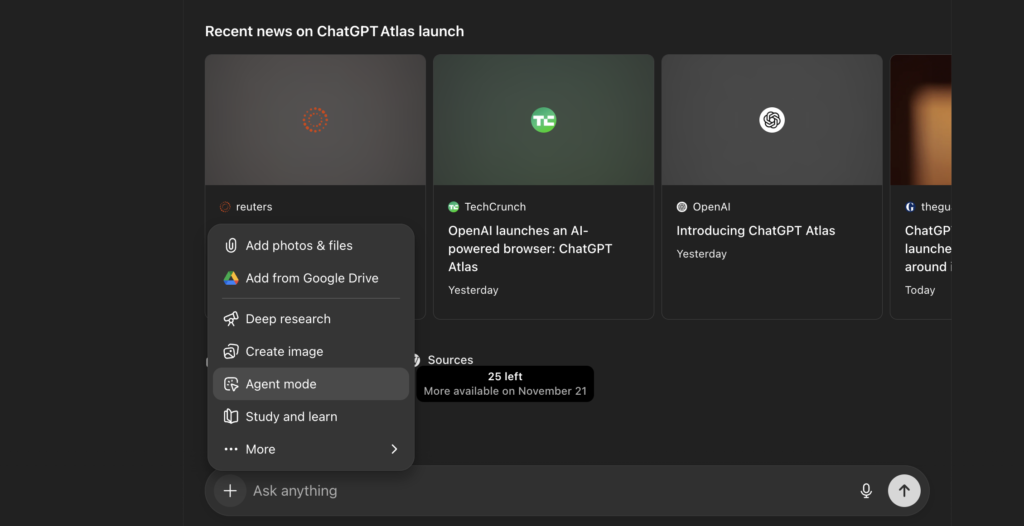
Task: Choose Add photos & files option
Action: pyautogui.click(x=299, y=246)
